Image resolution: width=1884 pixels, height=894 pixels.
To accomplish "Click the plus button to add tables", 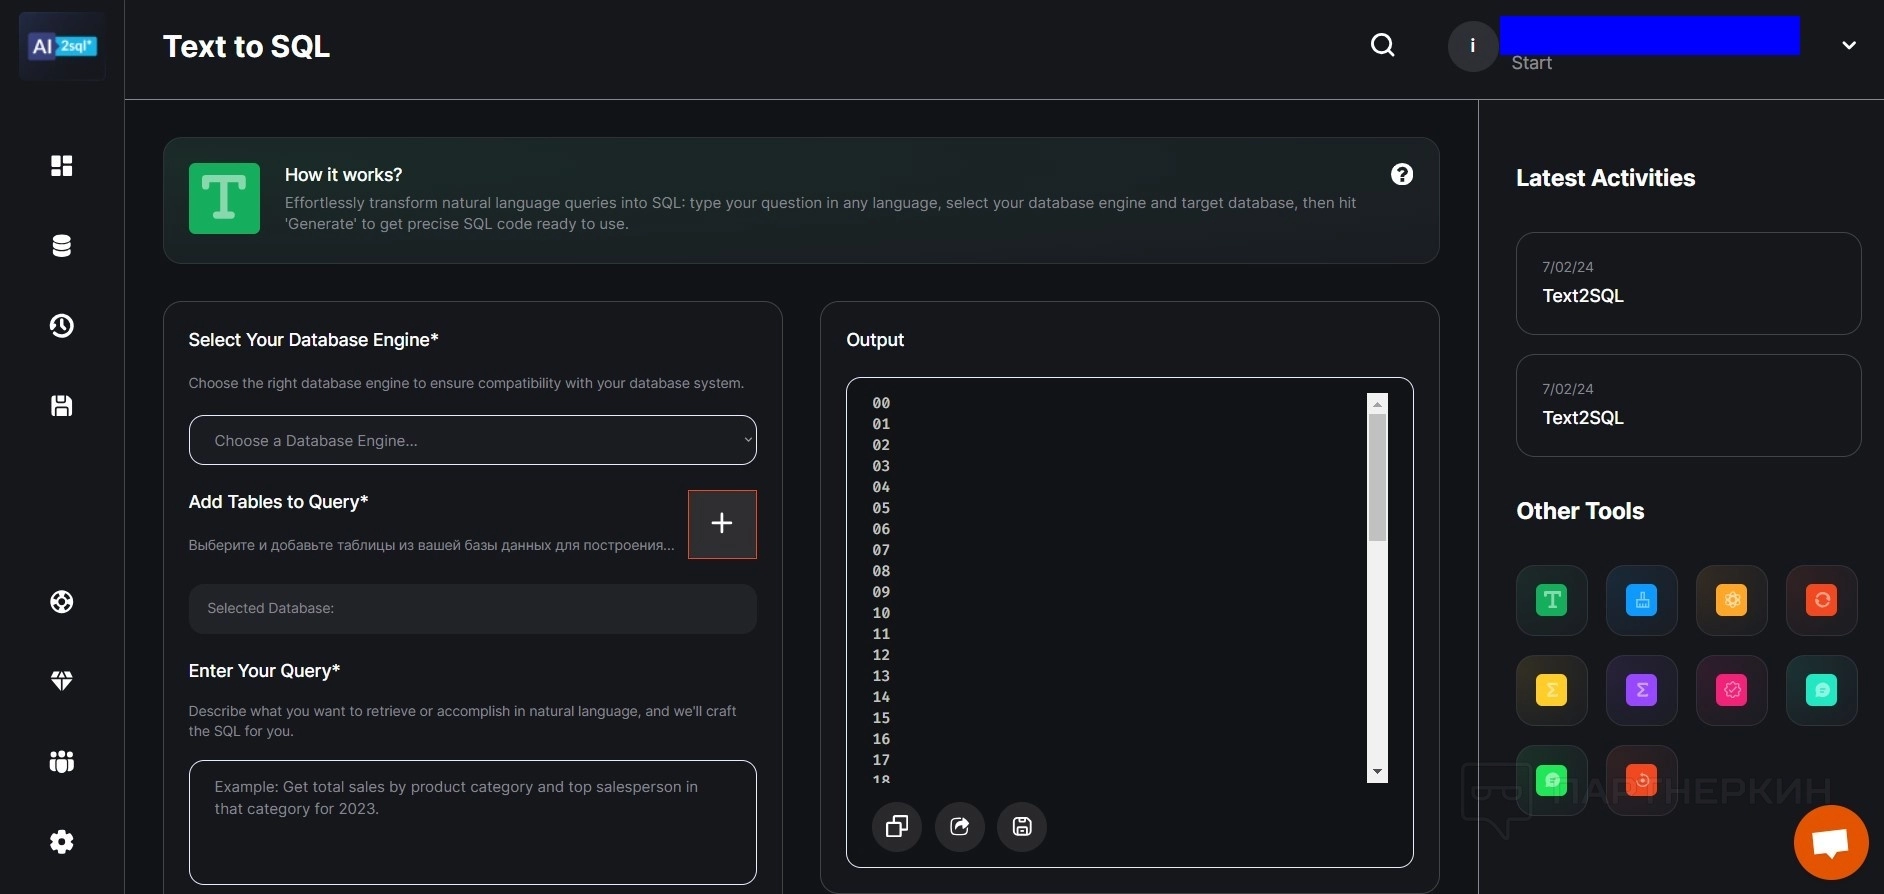I will pyautogui.click(x=722, y=524).
